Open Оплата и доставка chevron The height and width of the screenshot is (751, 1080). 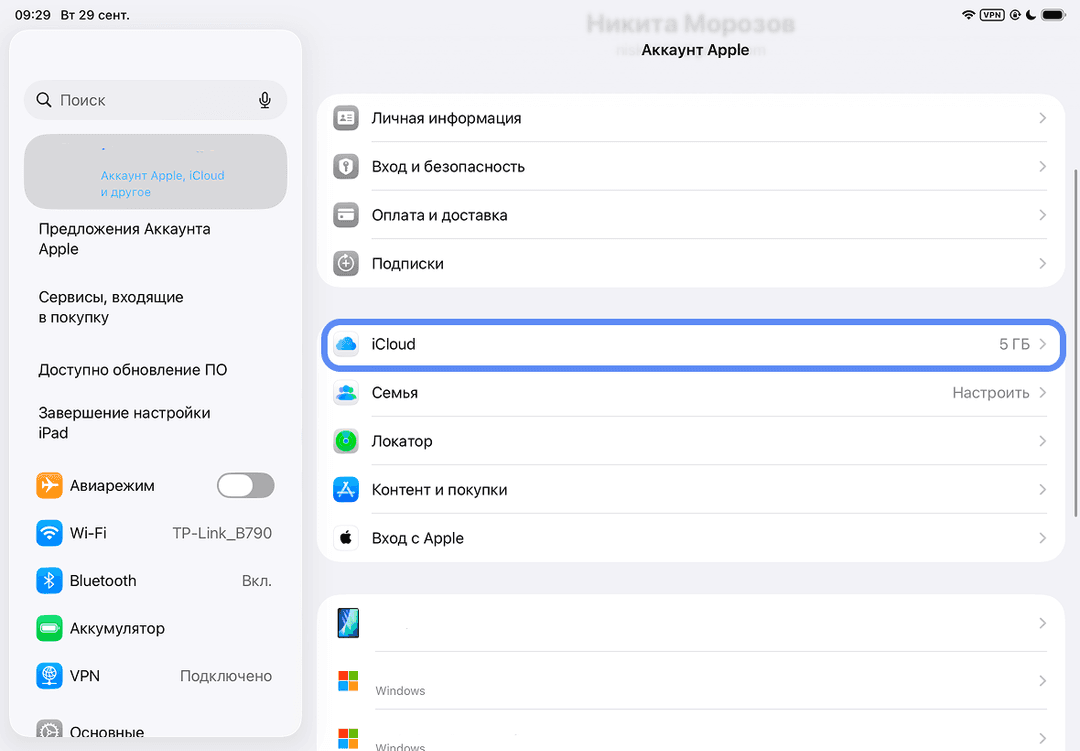pos(1042,215)
